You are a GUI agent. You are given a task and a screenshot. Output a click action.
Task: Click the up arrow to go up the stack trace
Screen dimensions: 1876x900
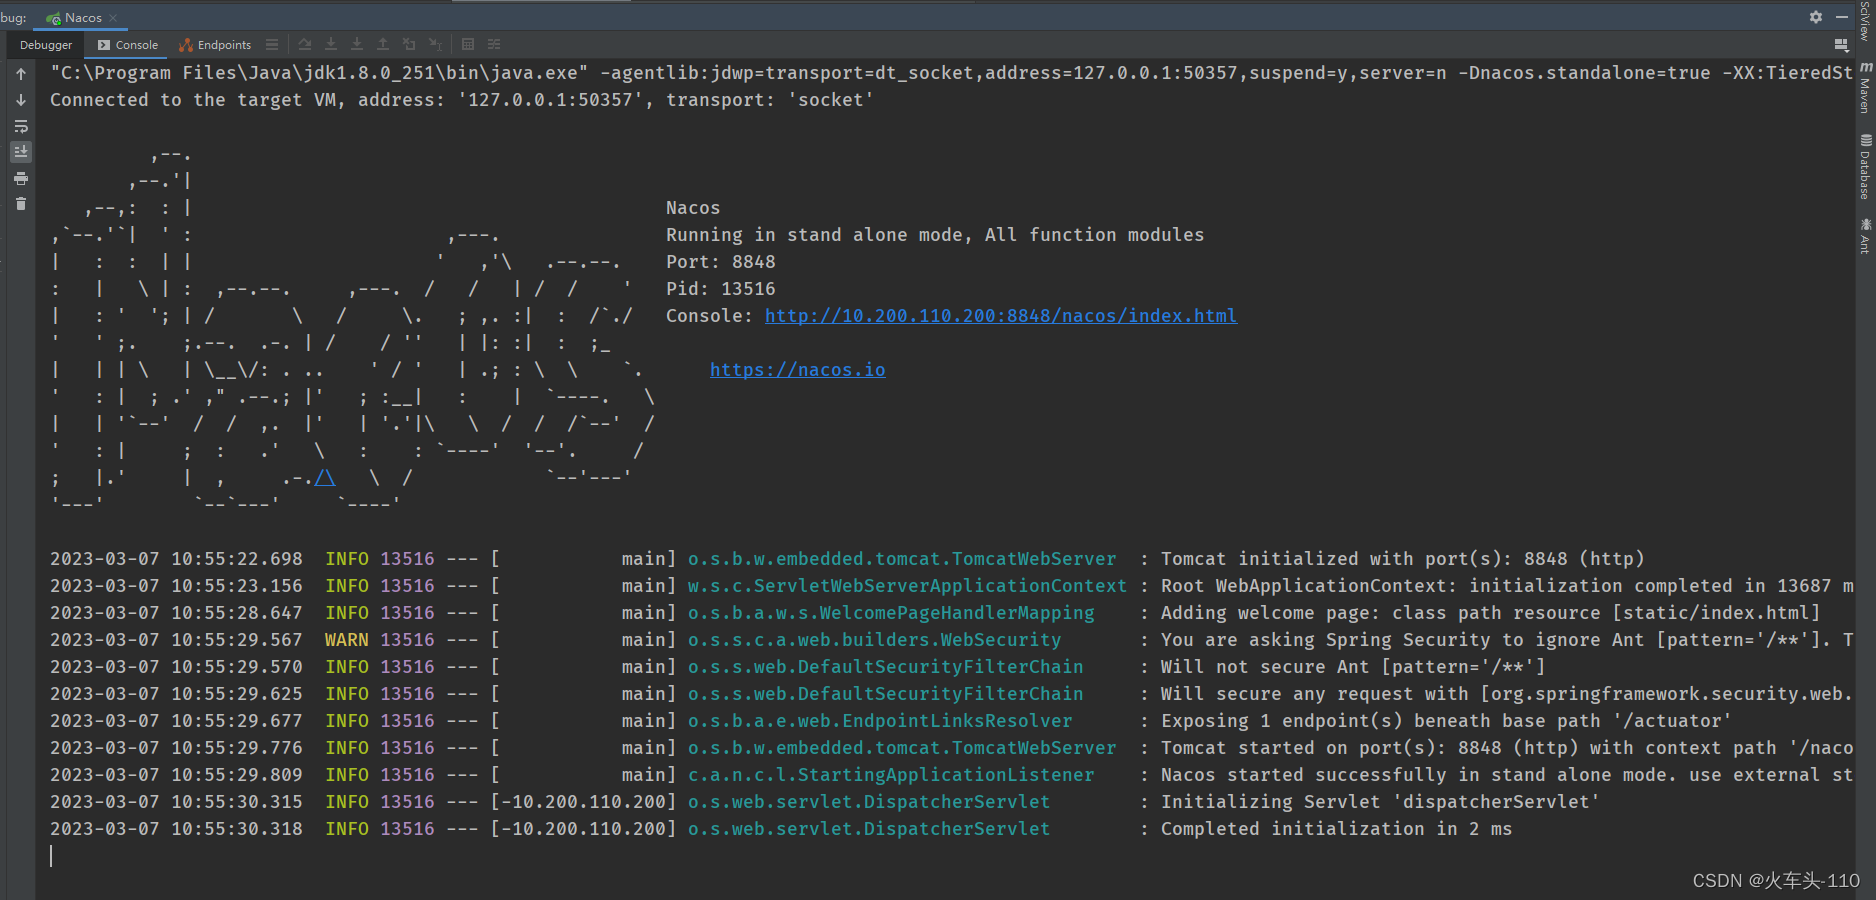(x=21, y=74)
